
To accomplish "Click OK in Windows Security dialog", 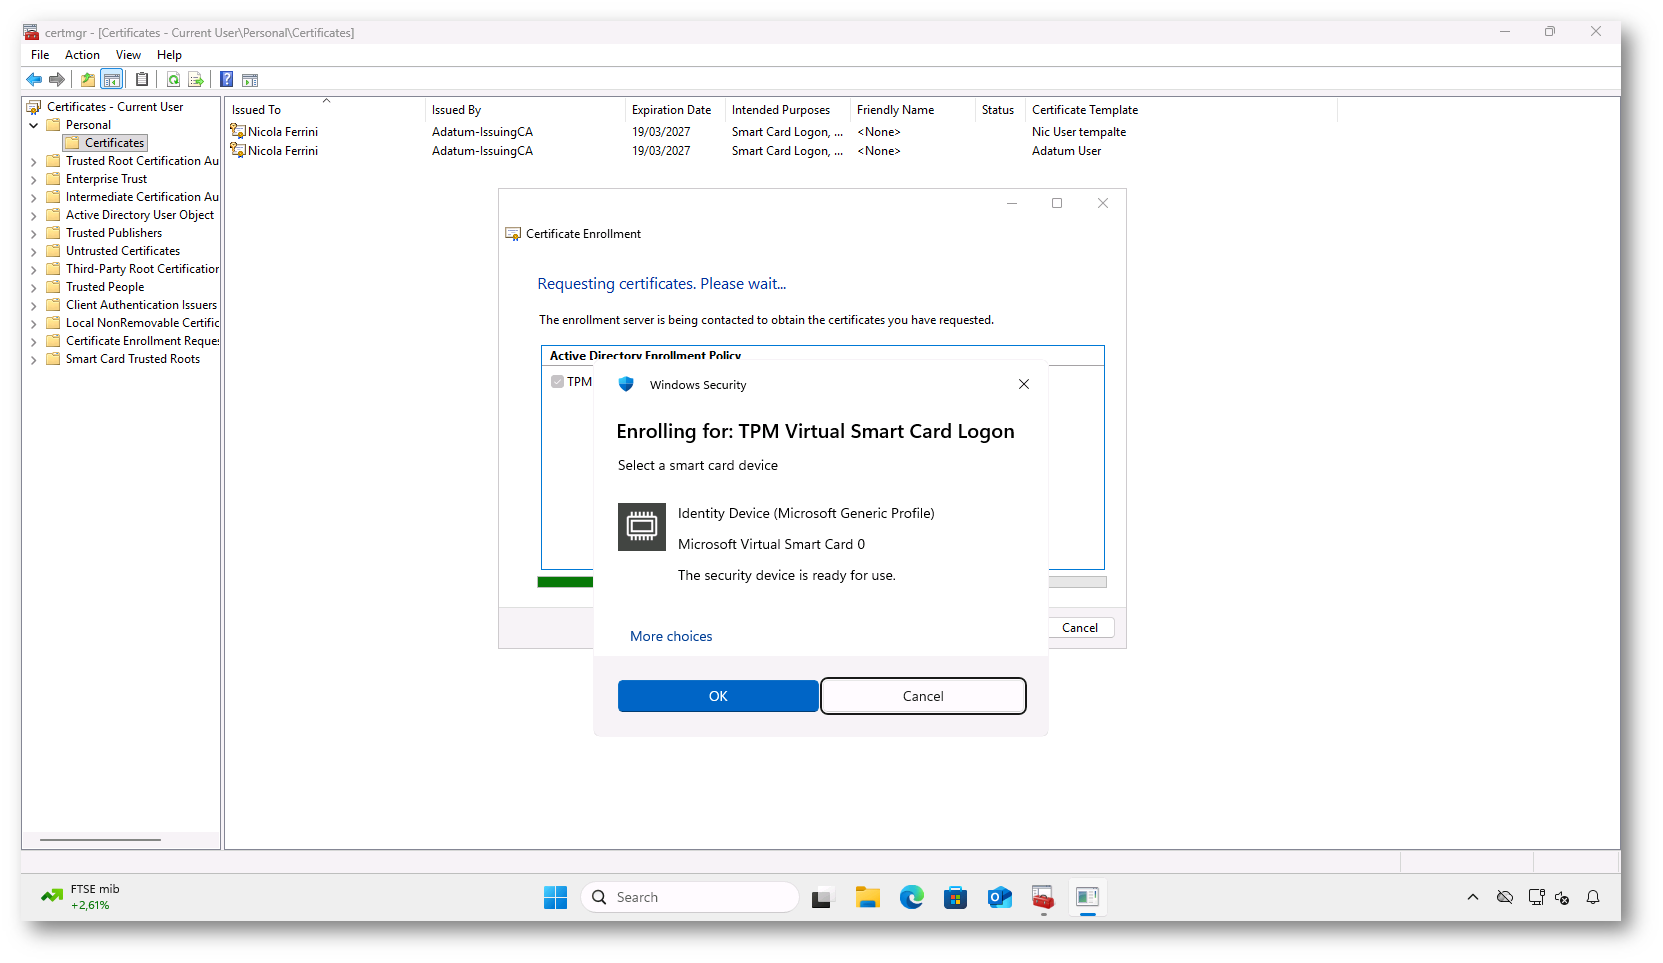I will 717,696.
